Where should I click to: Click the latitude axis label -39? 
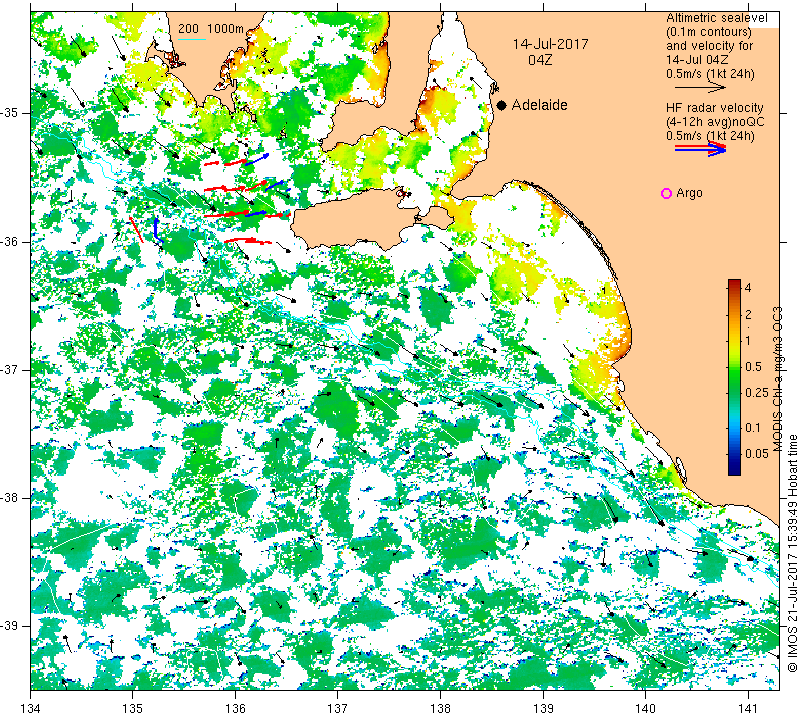[x=11, y=626]
